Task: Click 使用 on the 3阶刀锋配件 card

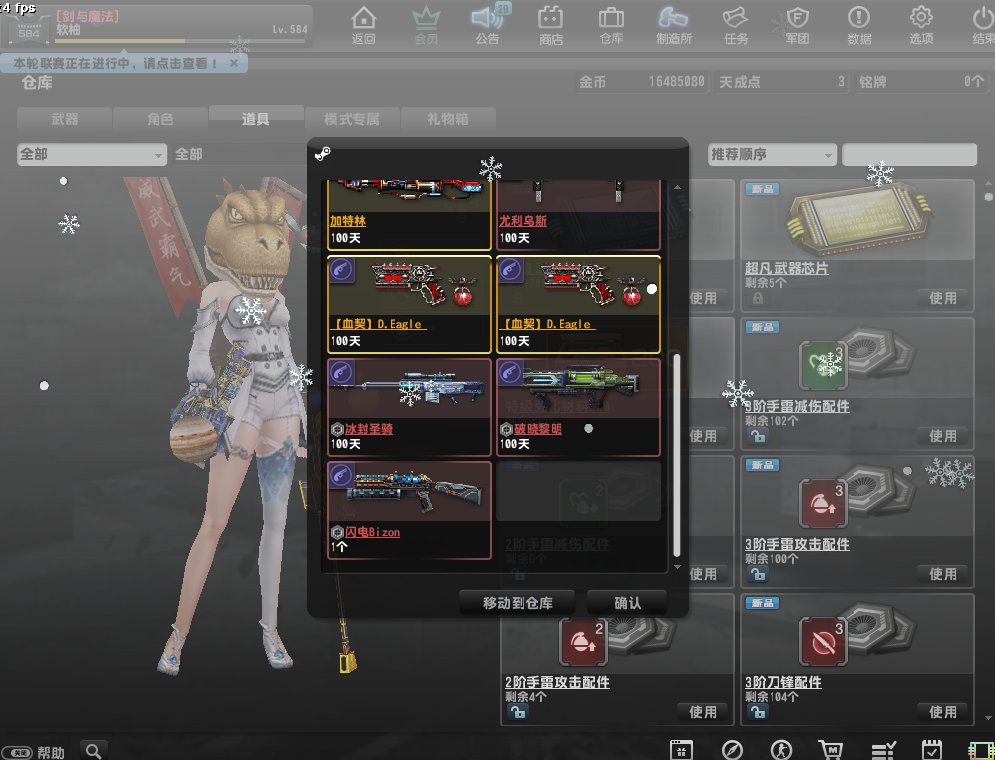Action: pos(943,712)
